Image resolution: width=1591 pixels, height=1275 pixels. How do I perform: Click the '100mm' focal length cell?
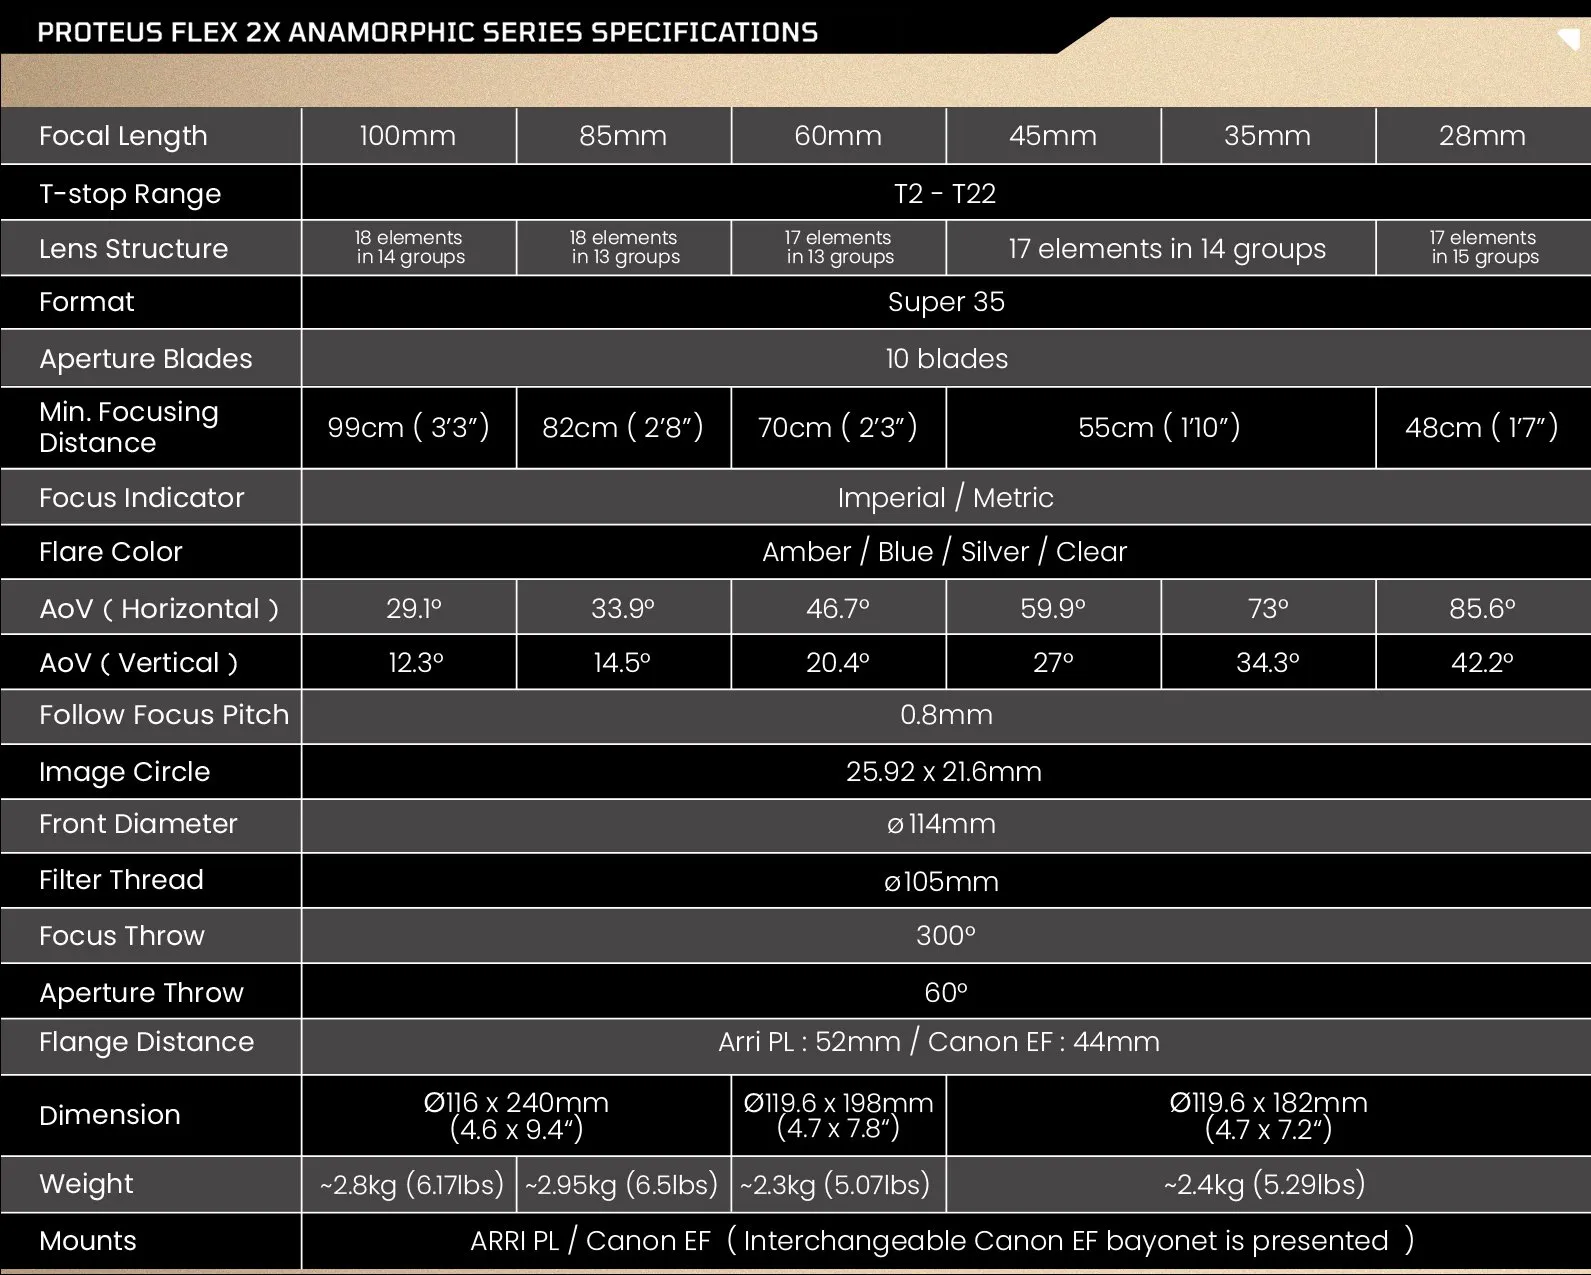click(408, 136)
